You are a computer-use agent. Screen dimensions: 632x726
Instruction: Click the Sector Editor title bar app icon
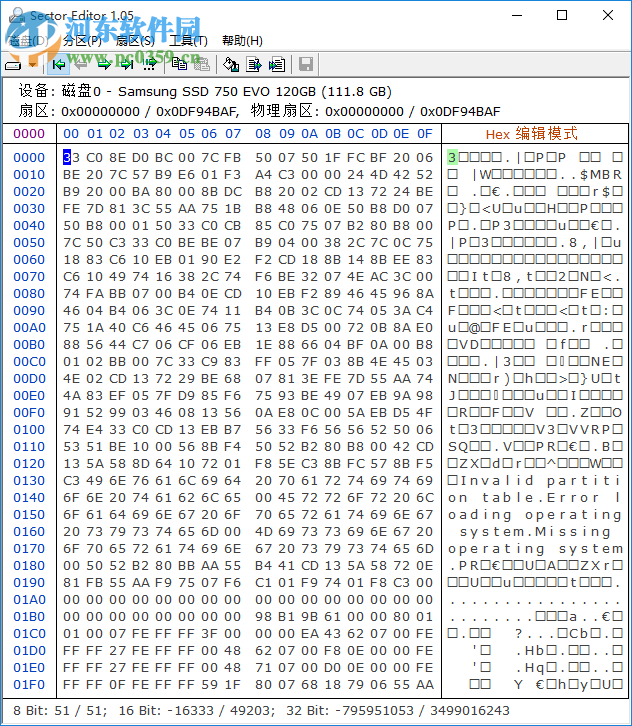click(18, 15)
